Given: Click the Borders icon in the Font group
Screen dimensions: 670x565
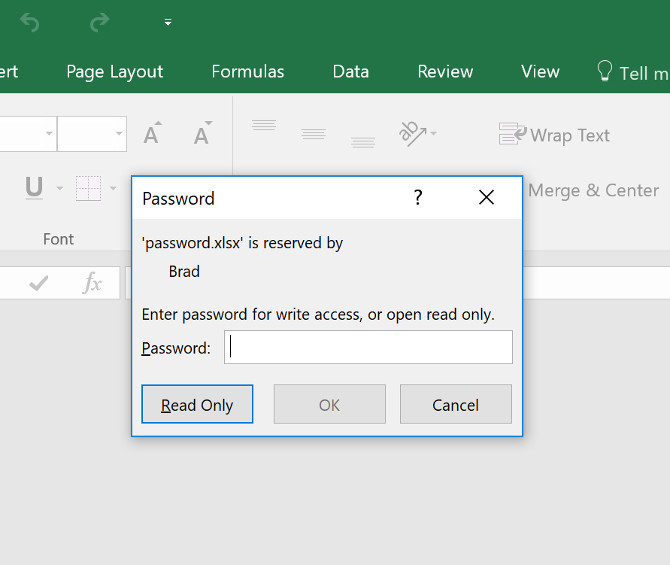Looking at the screenshot, I should point(88,188).
